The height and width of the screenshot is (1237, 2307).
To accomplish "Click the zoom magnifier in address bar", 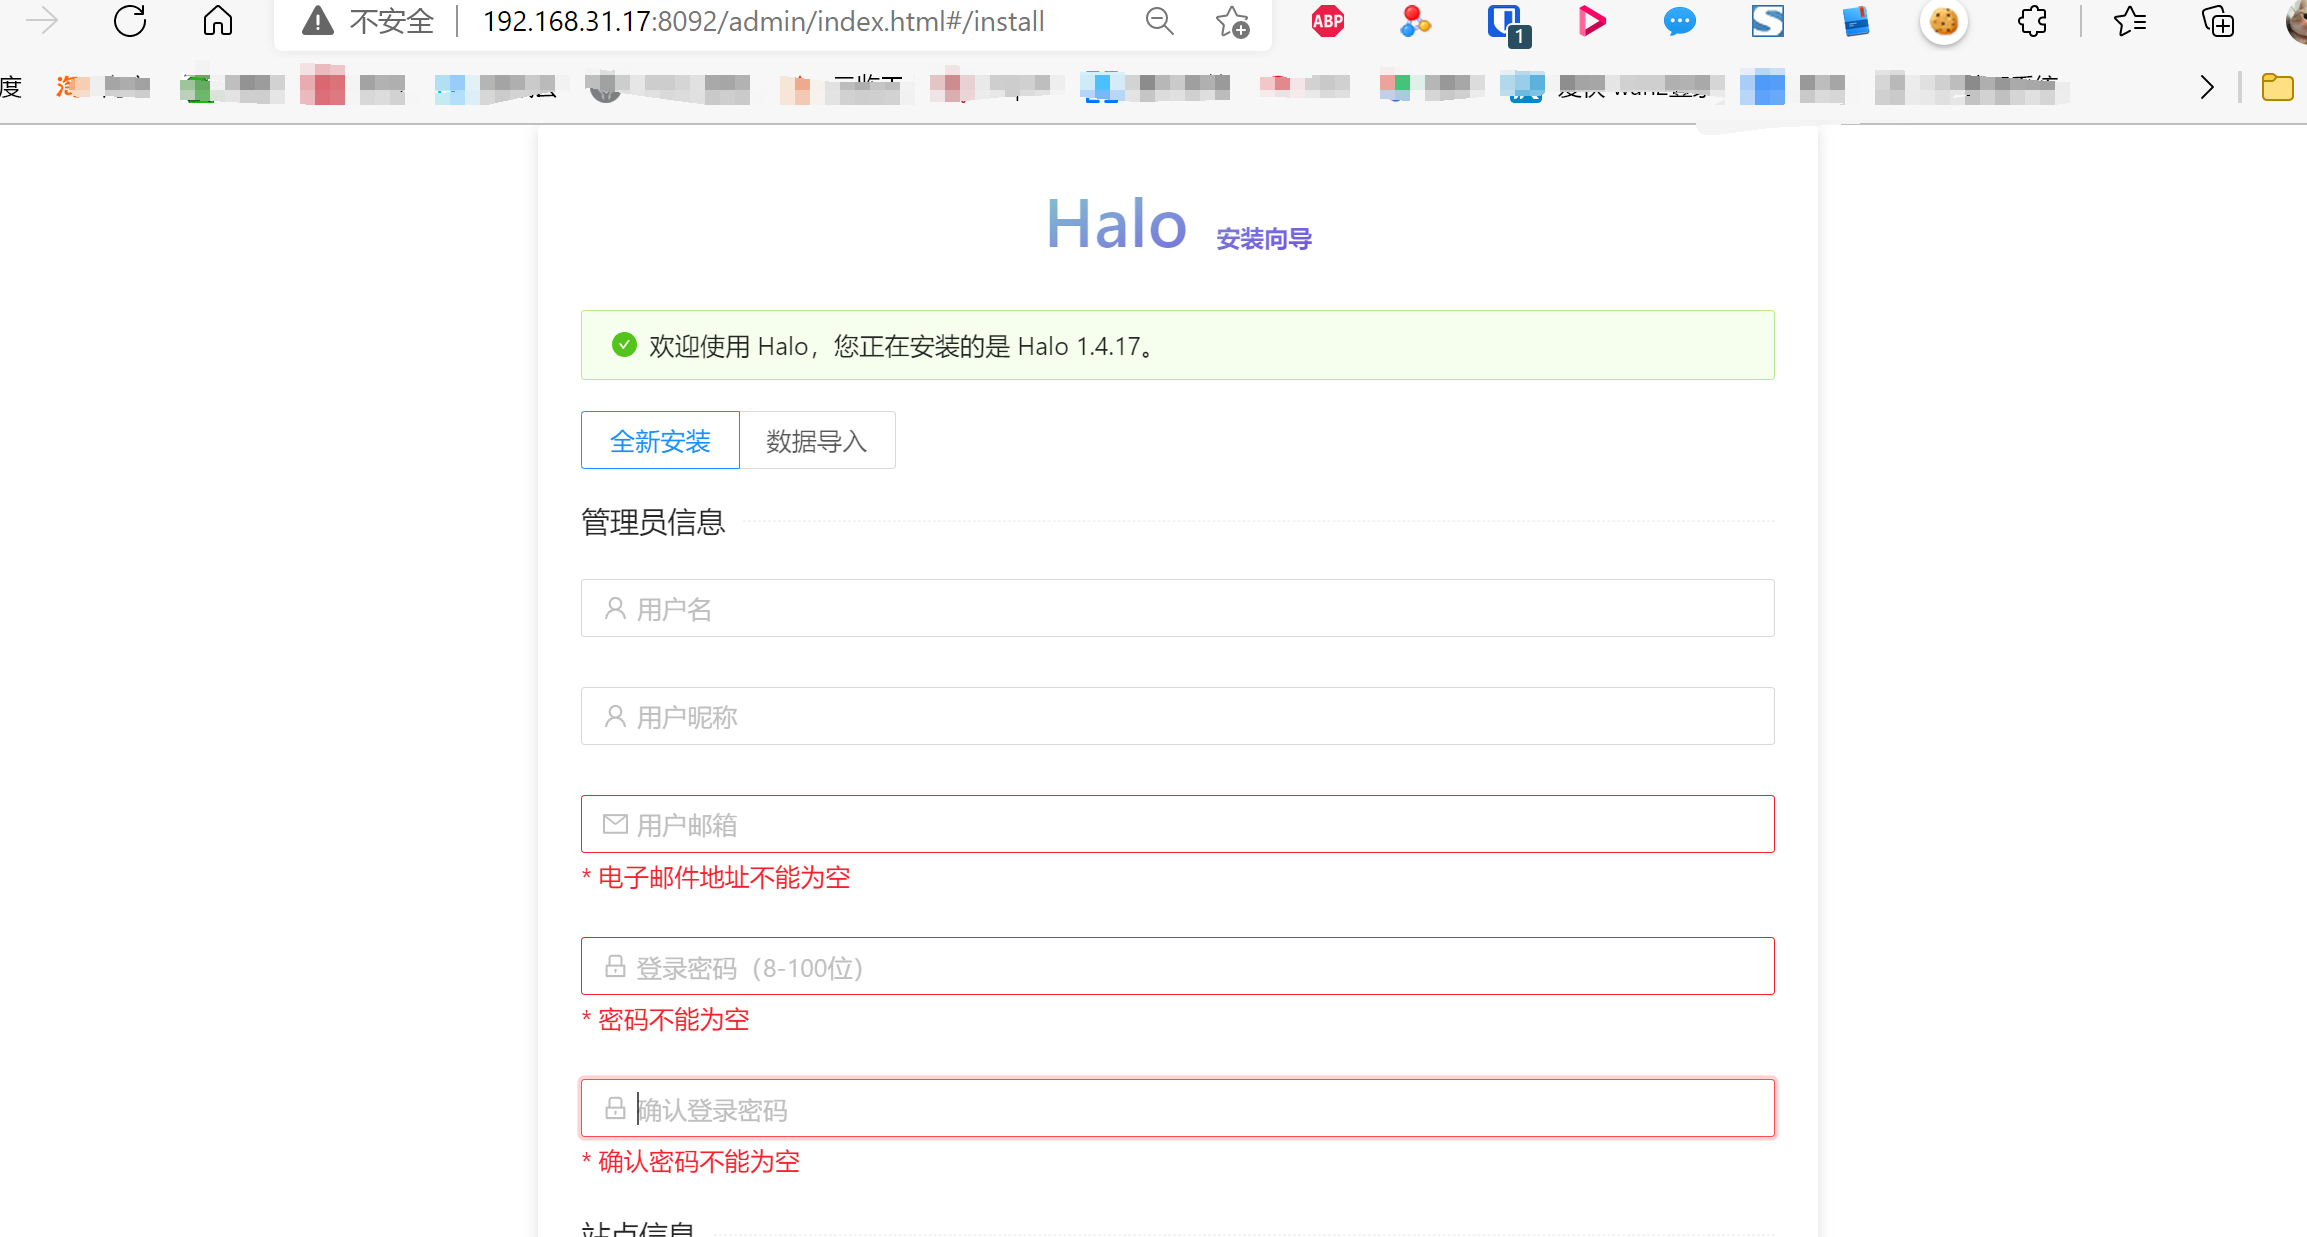I will click(1159, 21).
